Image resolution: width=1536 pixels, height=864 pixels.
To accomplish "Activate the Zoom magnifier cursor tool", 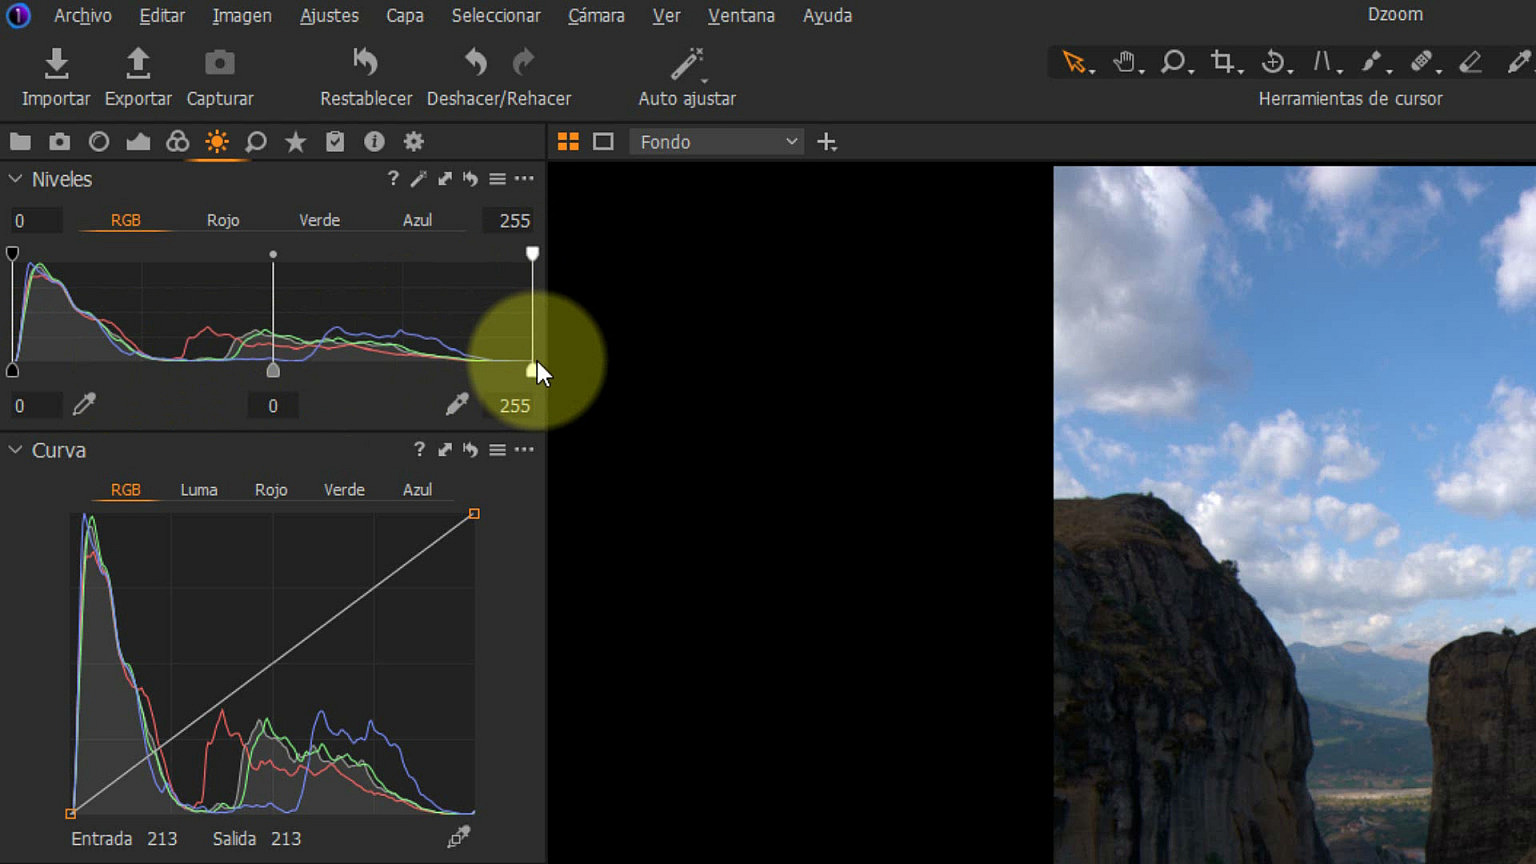I will (1174, 61).
